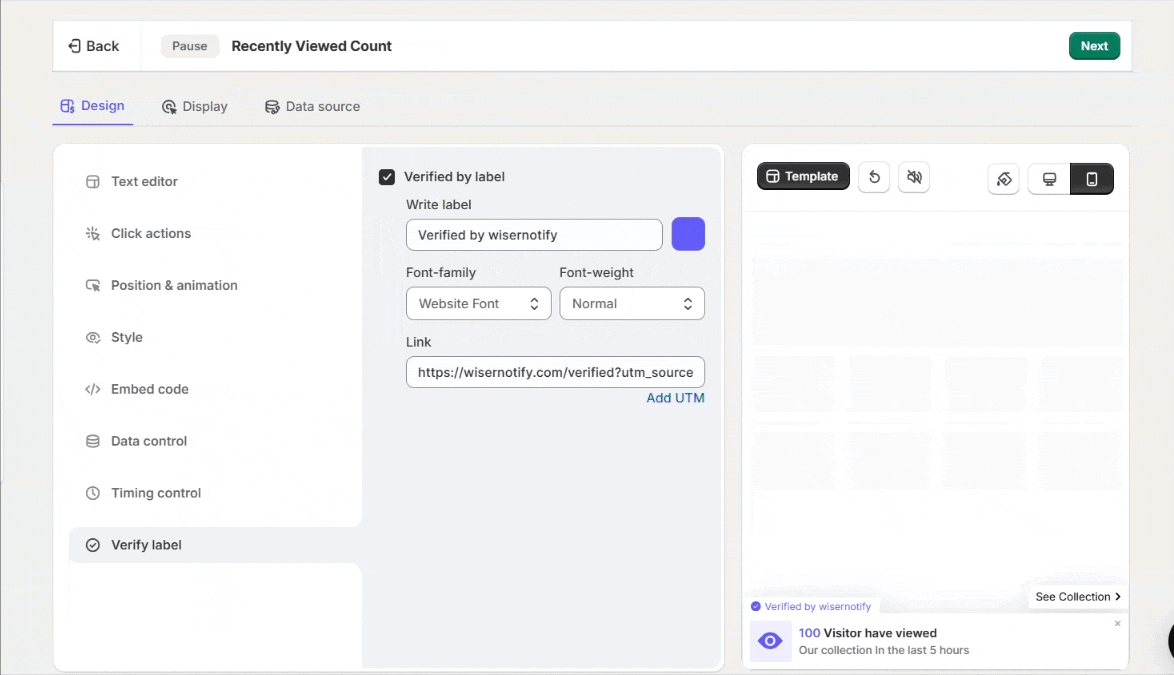Click the Pause status badge
The width and height of the screenshot is (1174, 675).
point(189,46)
